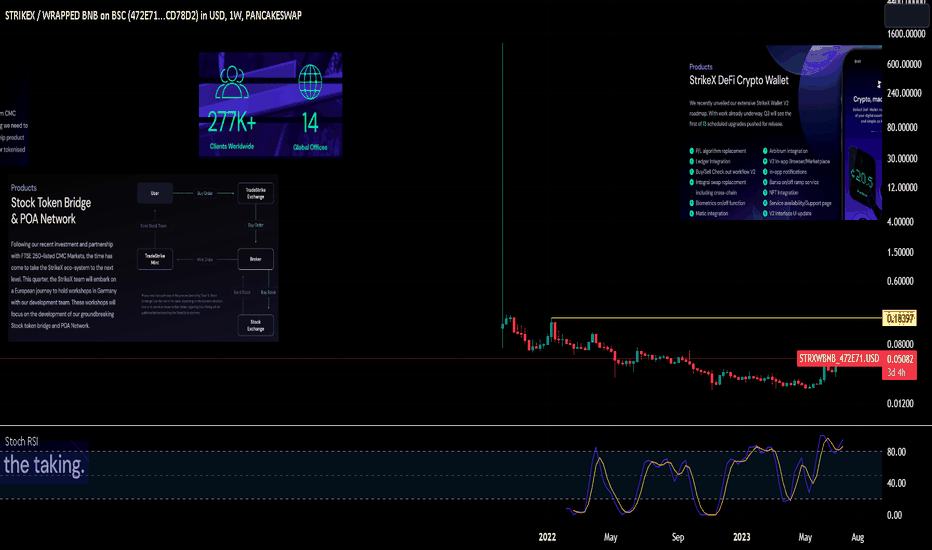Click the 4.00000 price axis label
Viewport: 932px width, 550px height.
pos(900,222)
